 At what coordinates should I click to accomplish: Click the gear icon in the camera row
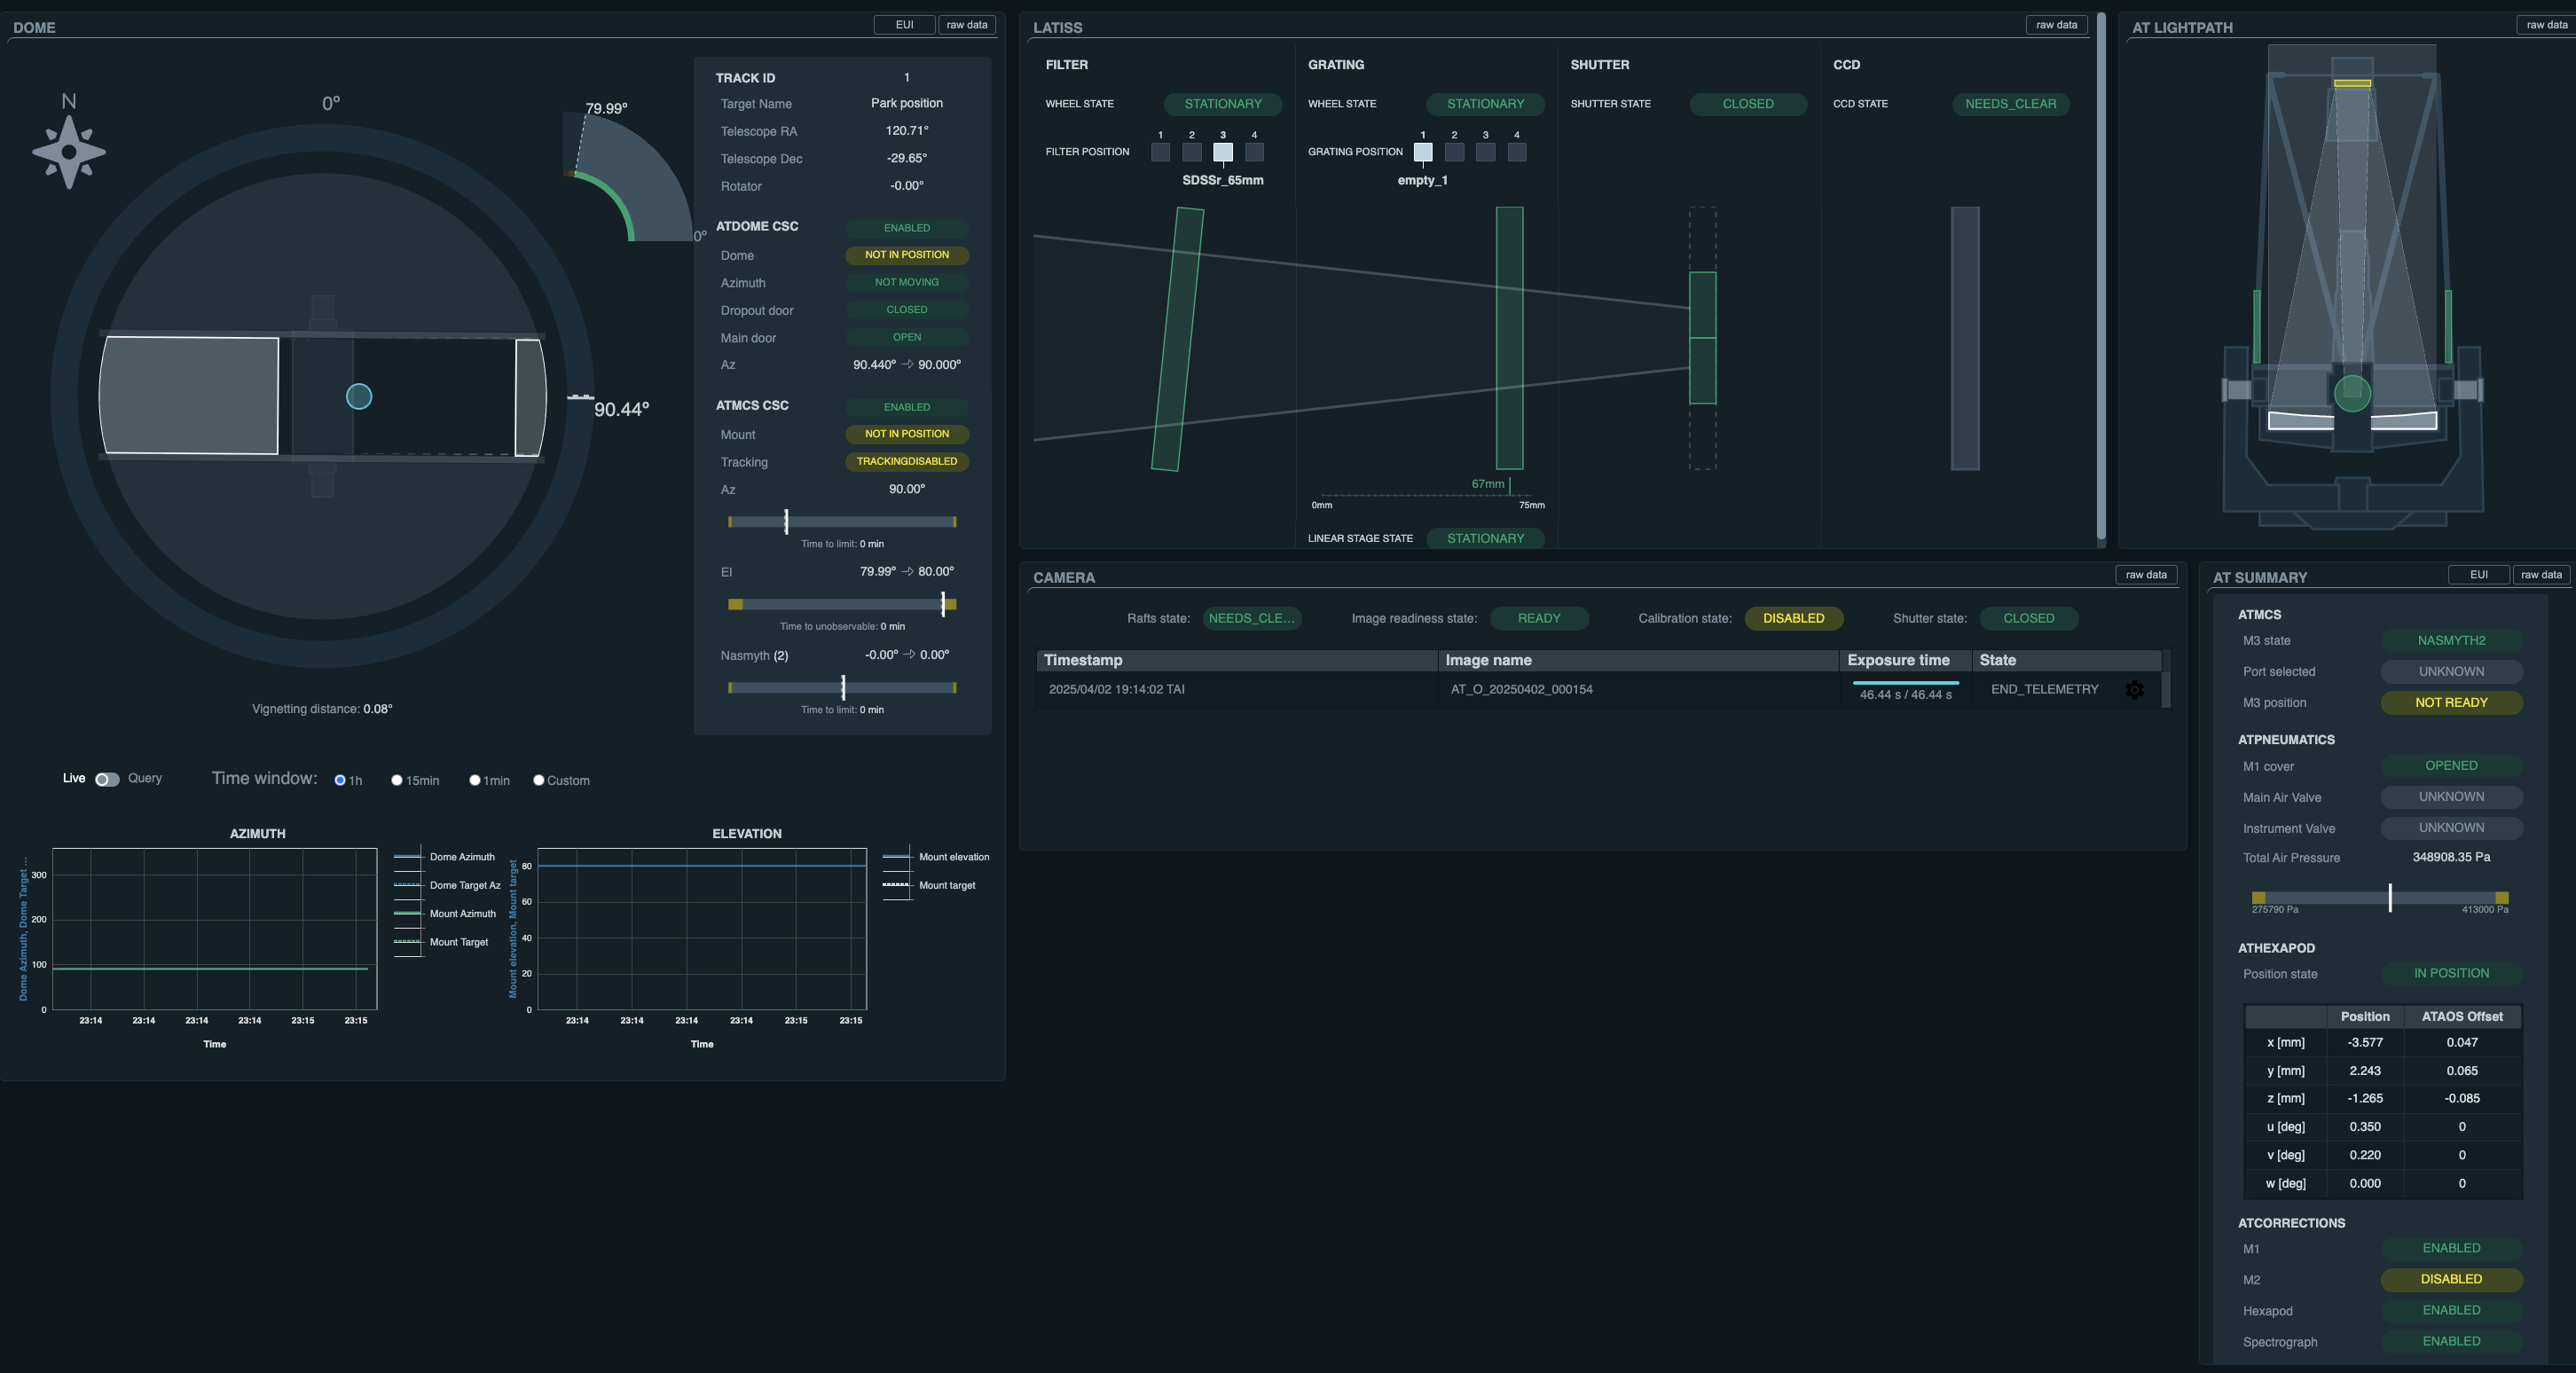coord(2134,690)
